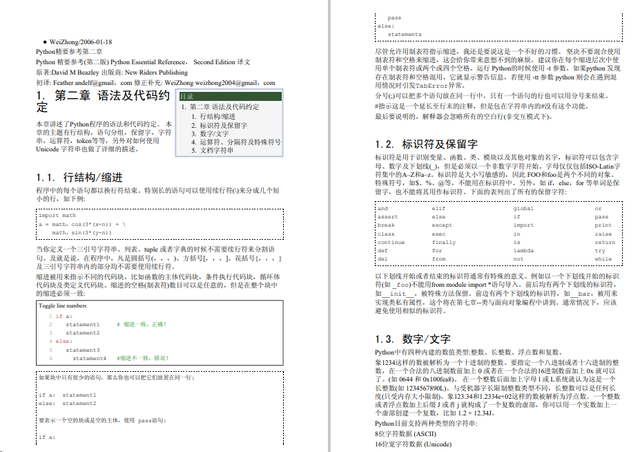
Task: Click the section heading '1.3. 数字/文字'
Action: click(413, 339)
